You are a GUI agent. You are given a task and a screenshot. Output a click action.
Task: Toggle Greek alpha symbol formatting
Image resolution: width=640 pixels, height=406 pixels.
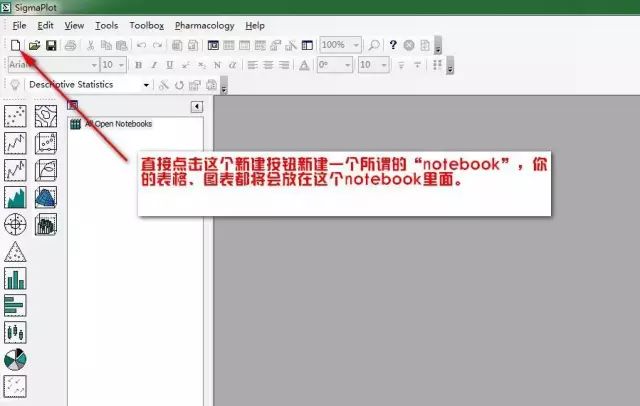[232, 65]
